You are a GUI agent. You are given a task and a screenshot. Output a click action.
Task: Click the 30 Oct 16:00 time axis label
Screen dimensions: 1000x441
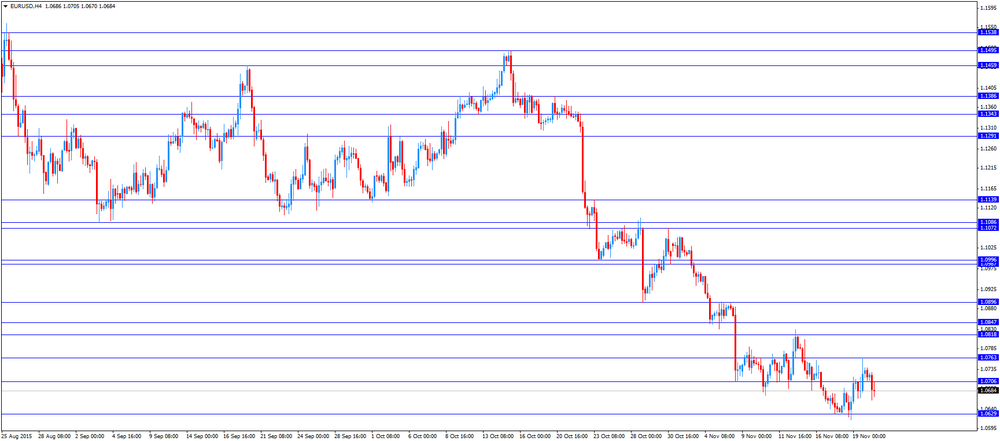click(683, 437)
